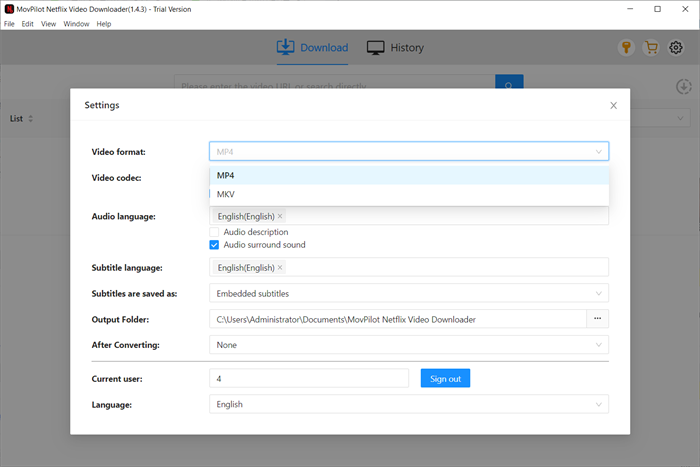Choose MKV video format option

pyautogui.click(x=409, y=194)
